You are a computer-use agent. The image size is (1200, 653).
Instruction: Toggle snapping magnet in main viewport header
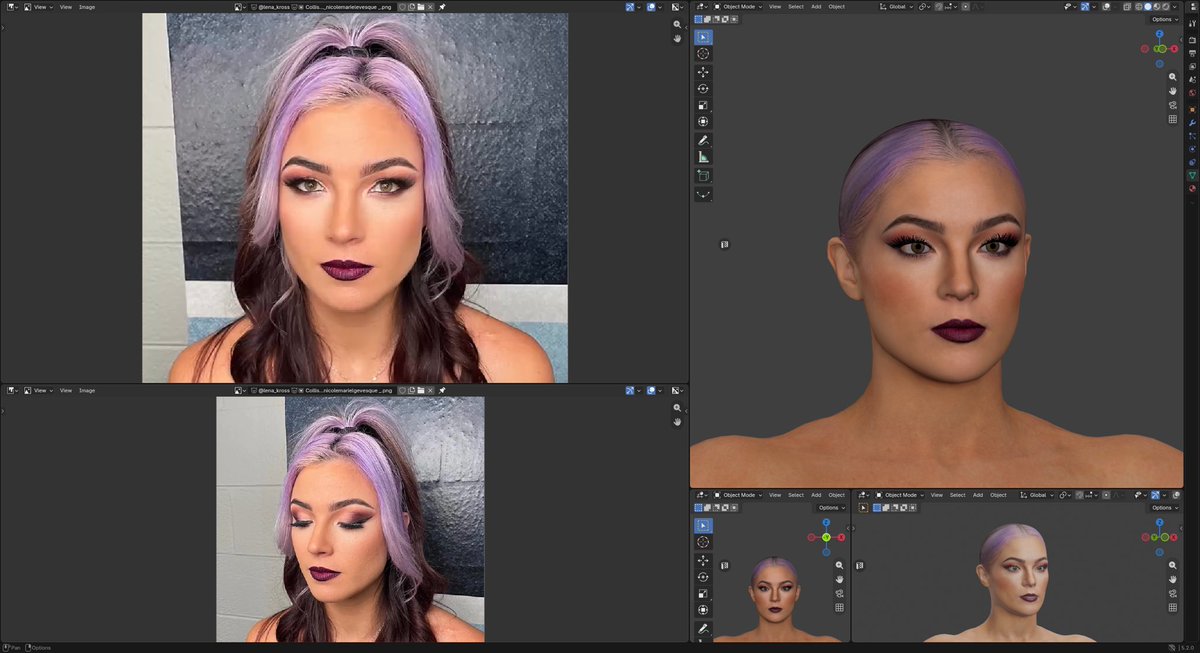[941, 7]
